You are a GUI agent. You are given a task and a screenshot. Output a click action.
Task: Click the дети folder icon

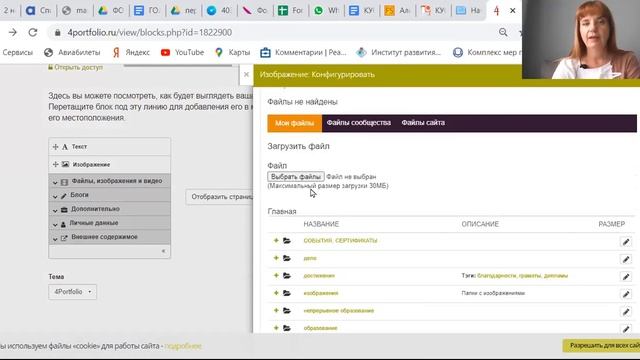tap(287, 258)
